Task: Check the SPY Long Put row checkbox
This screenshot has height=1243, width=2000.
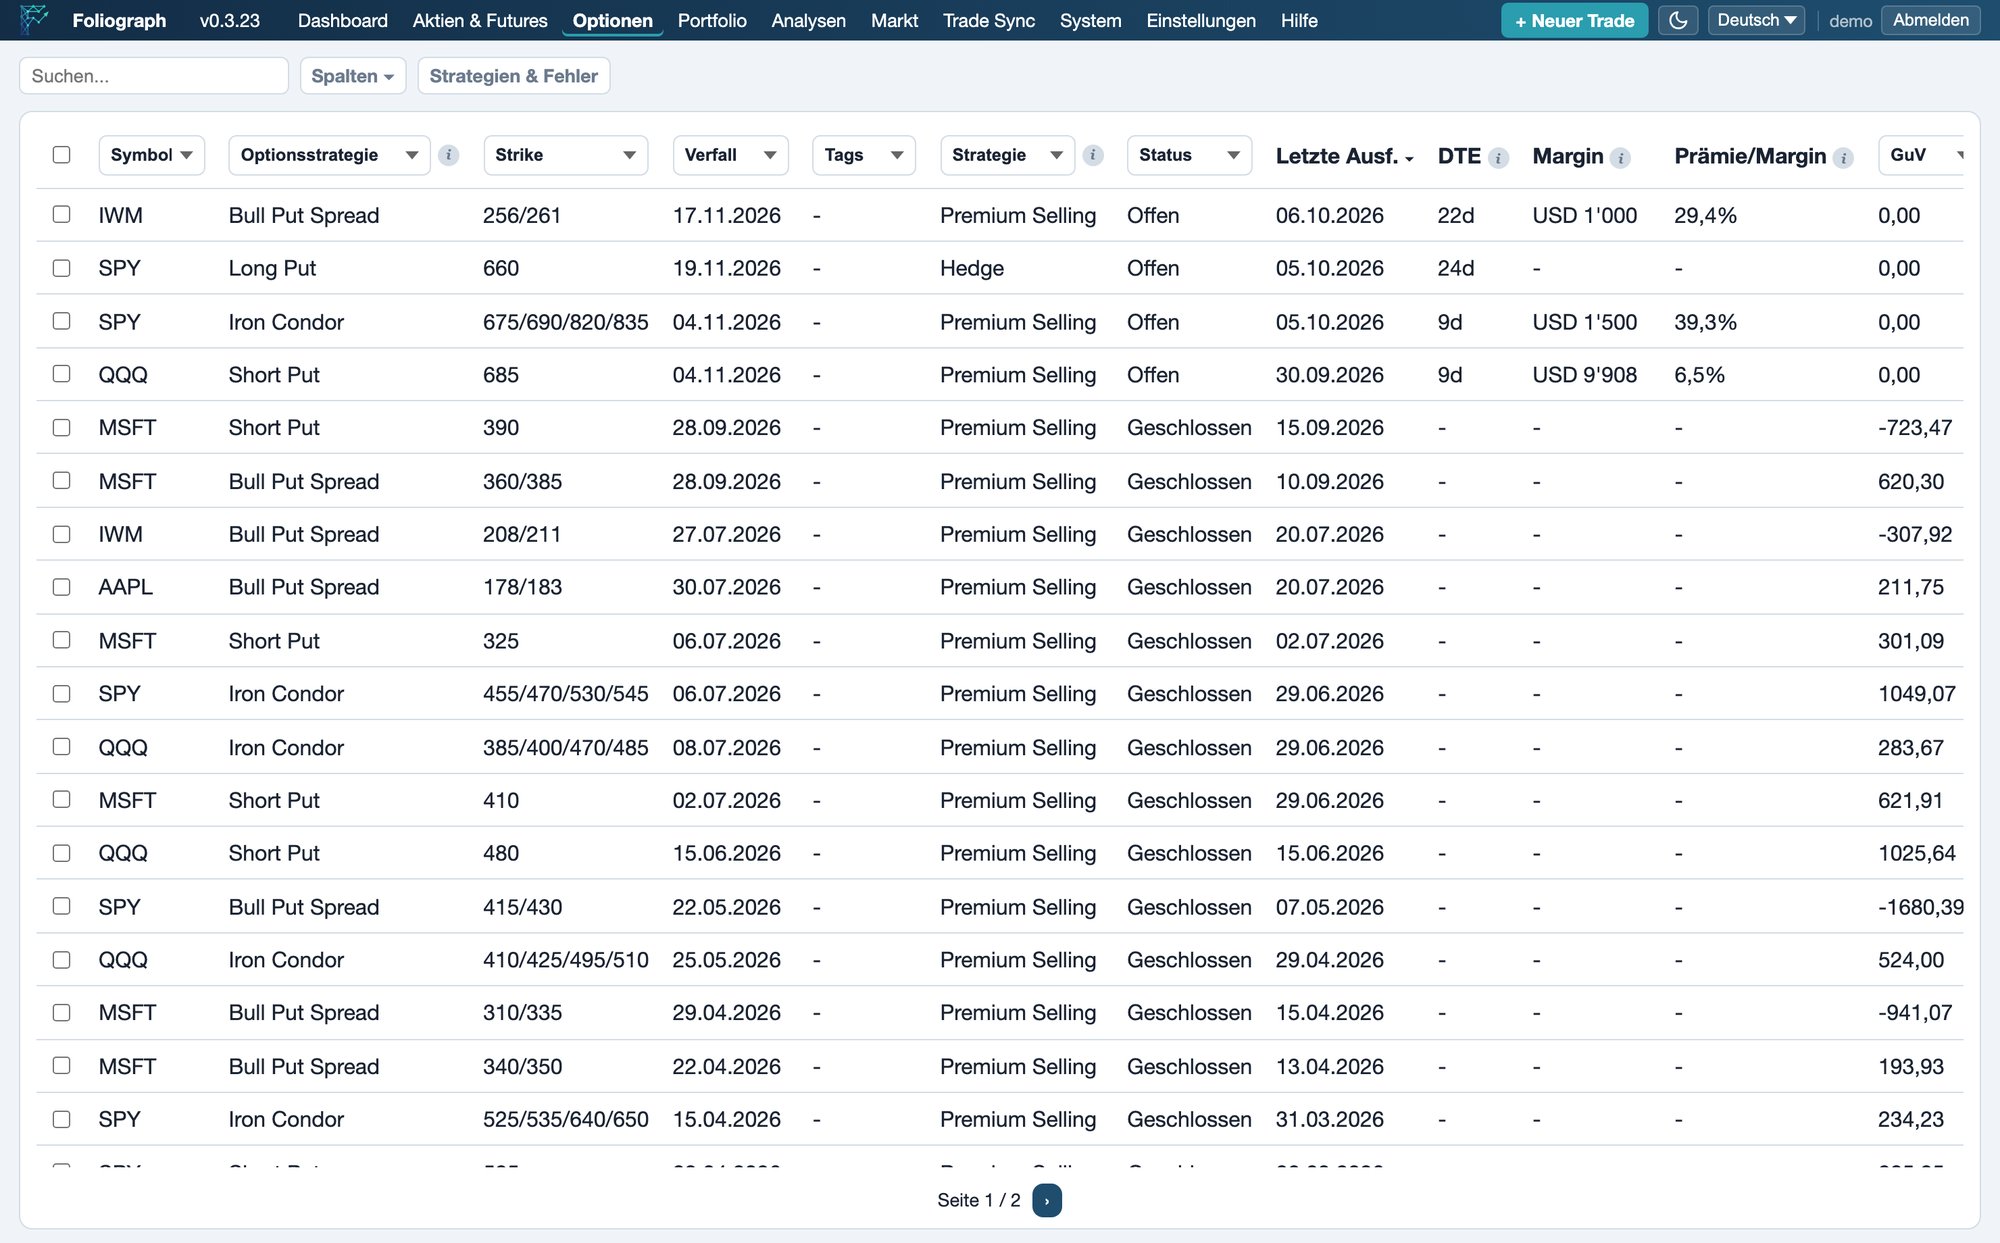Action: [62, 268]
